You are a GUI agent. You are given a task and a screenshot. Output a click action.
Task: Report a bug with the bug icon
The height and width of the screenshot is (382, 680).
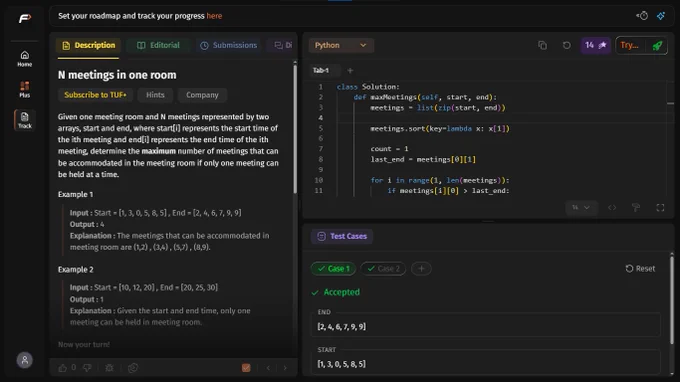tap(109, 368)
